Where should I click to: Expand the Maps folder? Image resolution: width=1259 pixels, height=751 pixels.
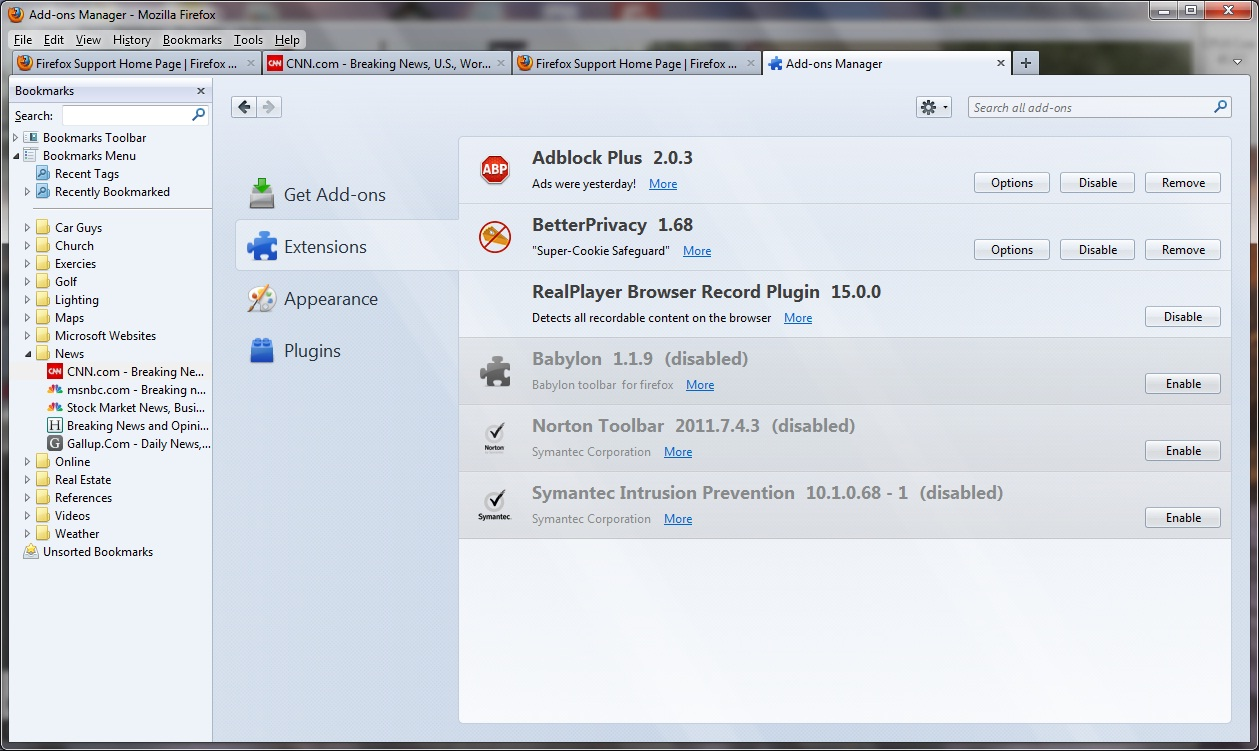[x=28, y=318]
